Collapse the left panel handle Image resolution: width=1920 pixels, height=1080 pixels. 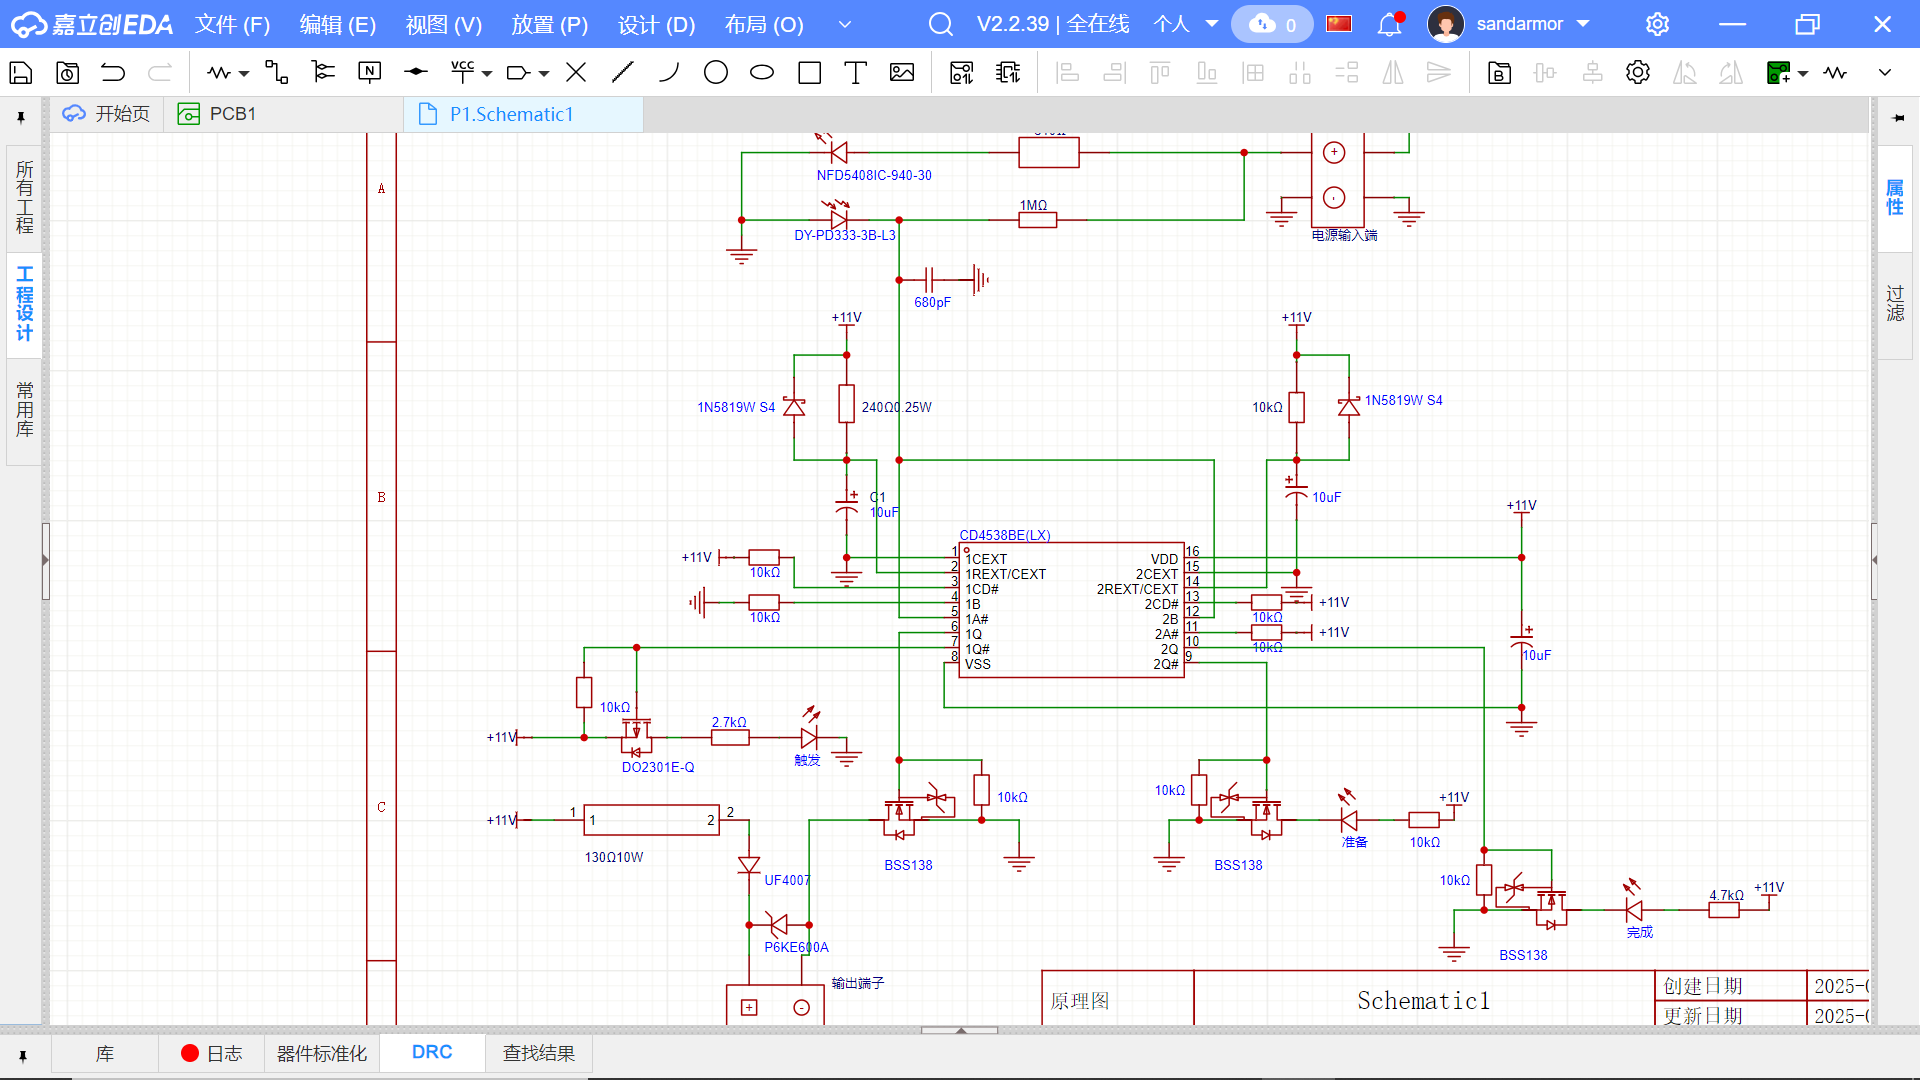click(45, 560)
